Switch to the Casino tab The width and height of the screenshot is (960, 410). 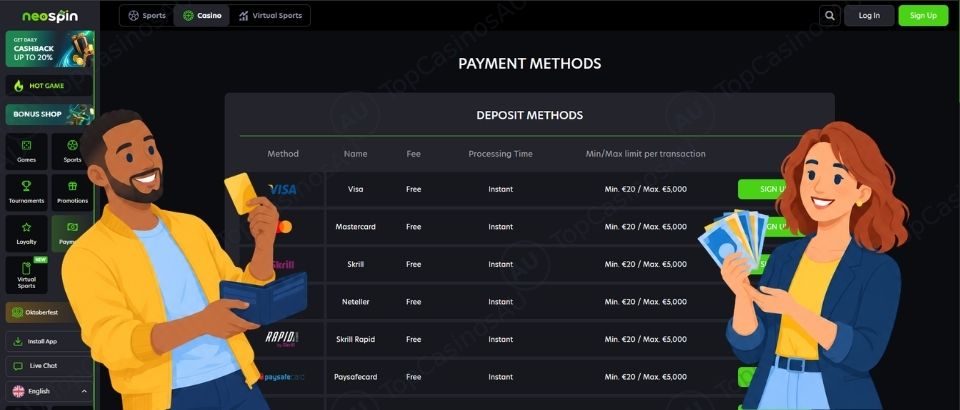pyautogui.click(x=201, y=16)
